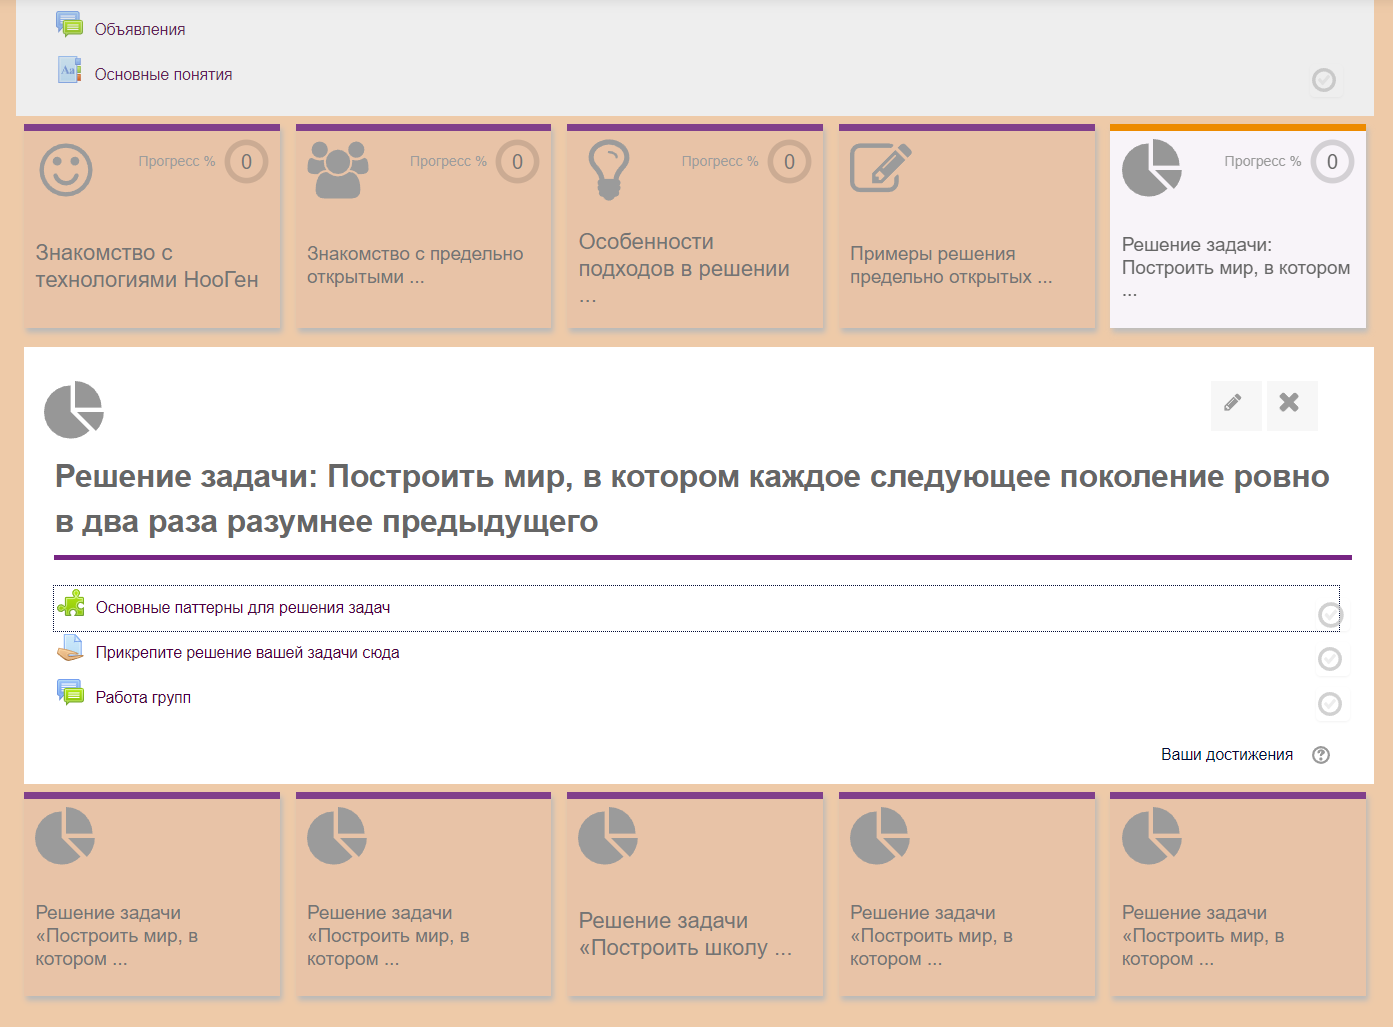Toggle completion checkbox for Основные понятия
This screenshot has width=1393, height=1027.
1324,80
